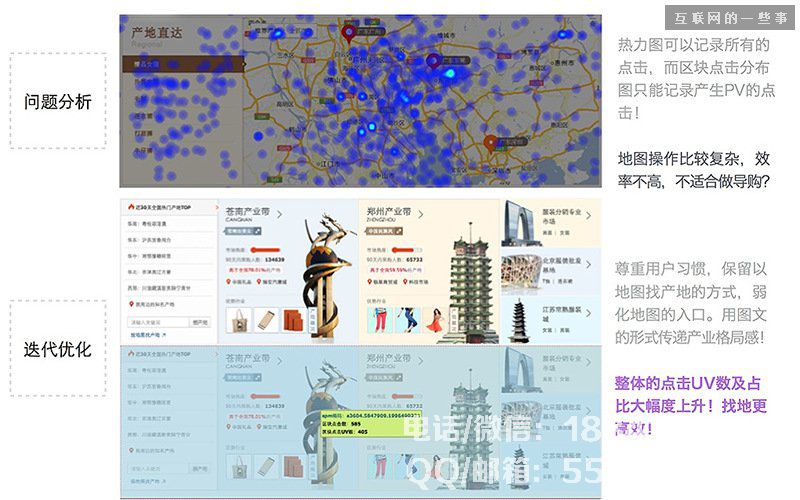
Task: Click the 迭代优化 dashed box label
Action: click(58, 349)
